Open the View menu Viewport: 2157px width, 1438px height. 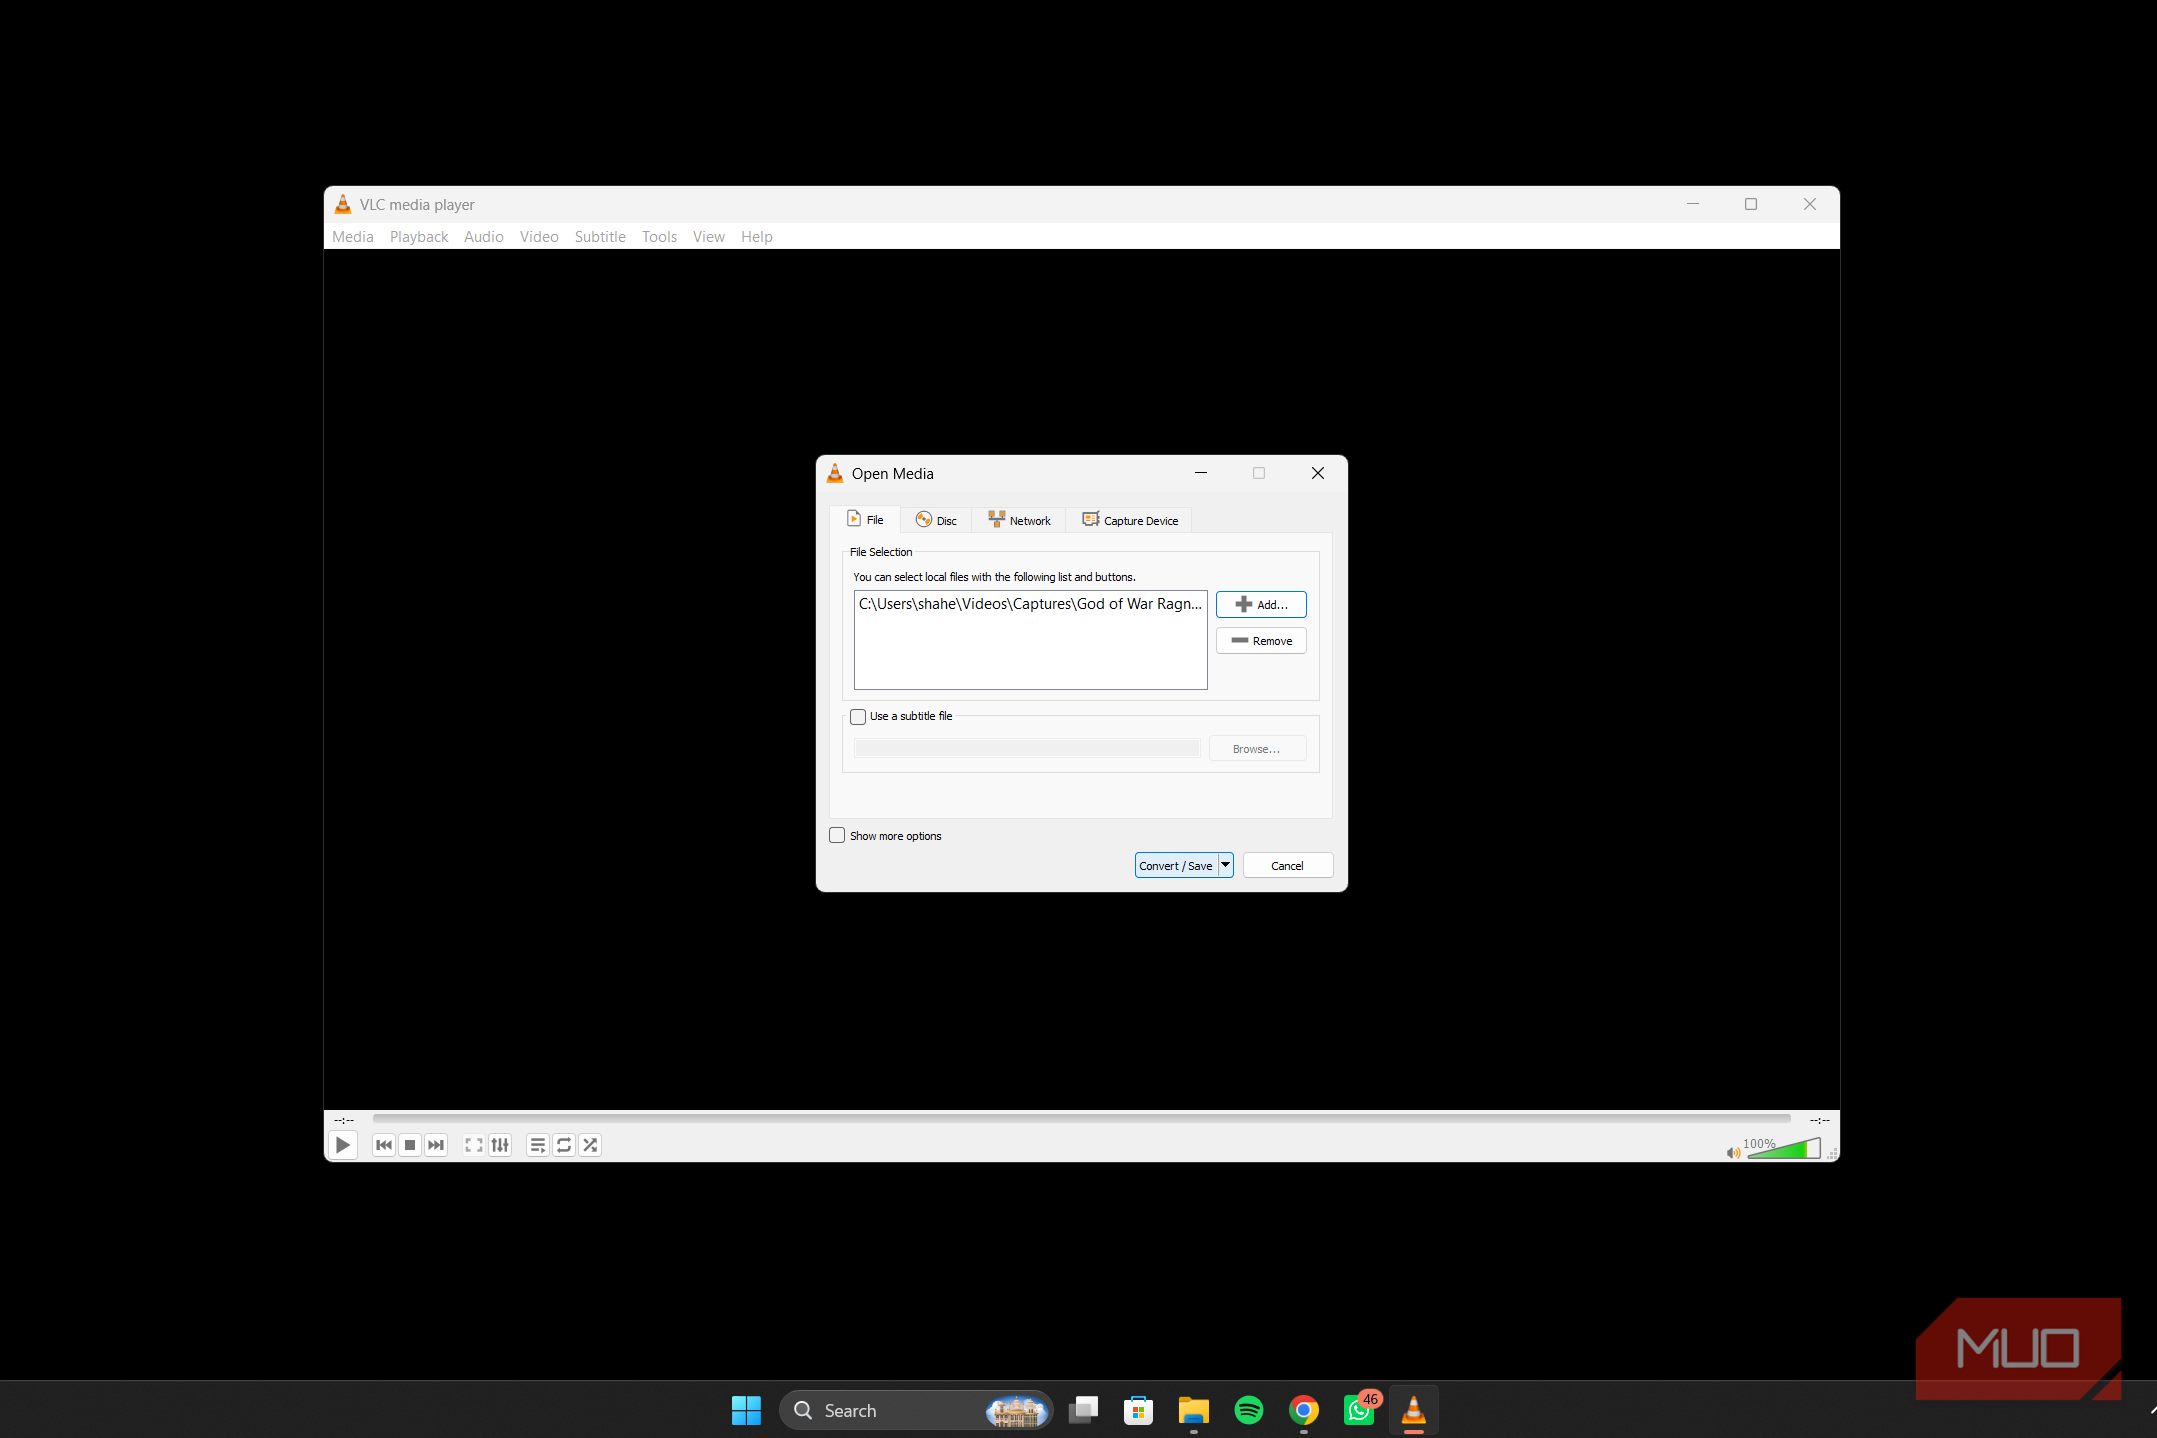[x=709, y=236]
